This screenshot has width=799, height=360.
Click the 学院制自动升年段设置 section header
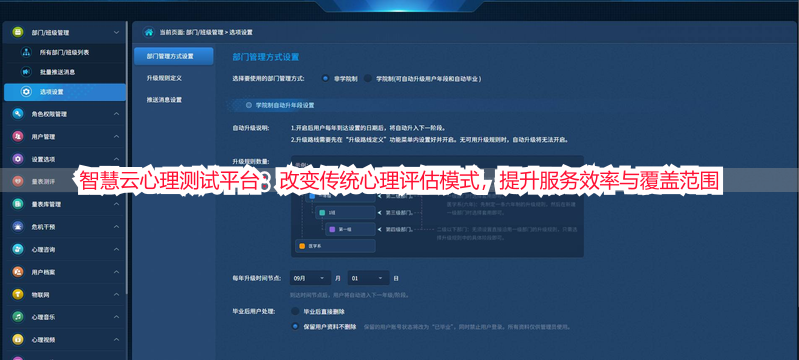click(x=285, y=105)
